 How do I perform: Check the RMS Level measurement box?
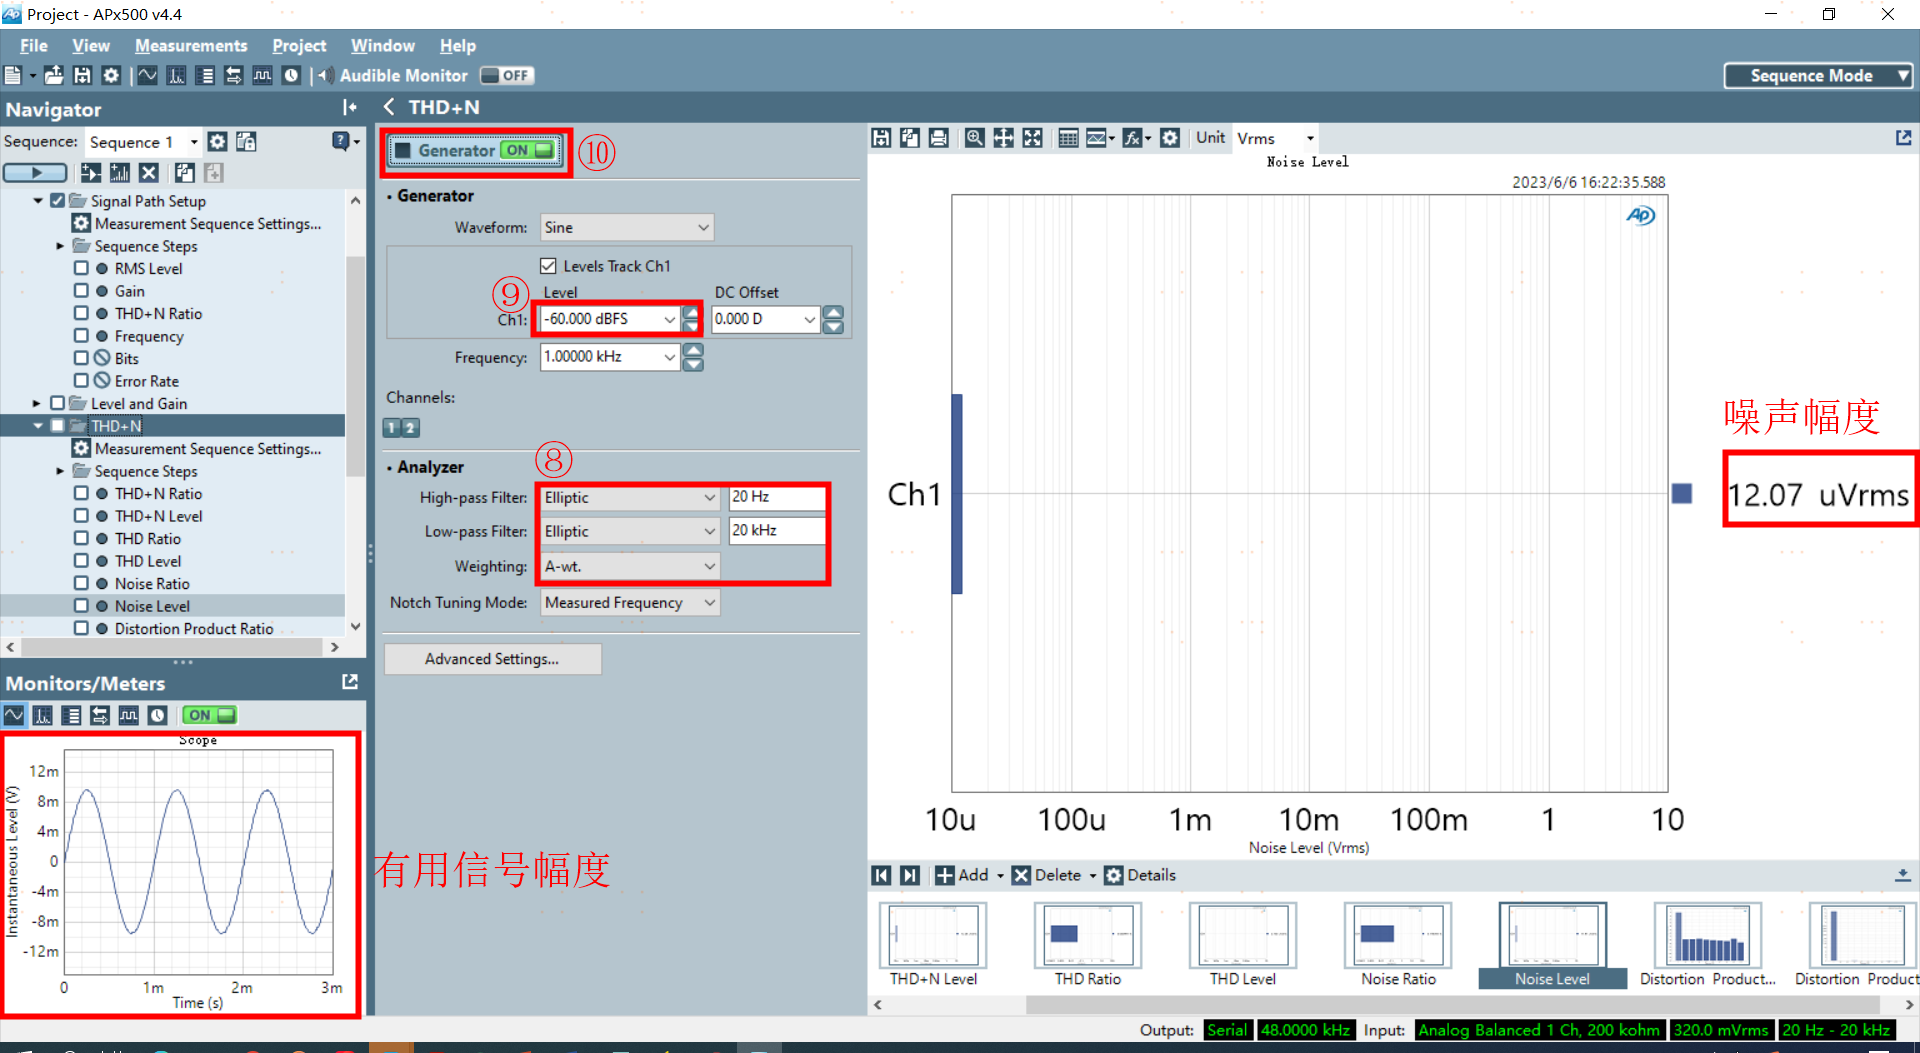coord(81,268)
